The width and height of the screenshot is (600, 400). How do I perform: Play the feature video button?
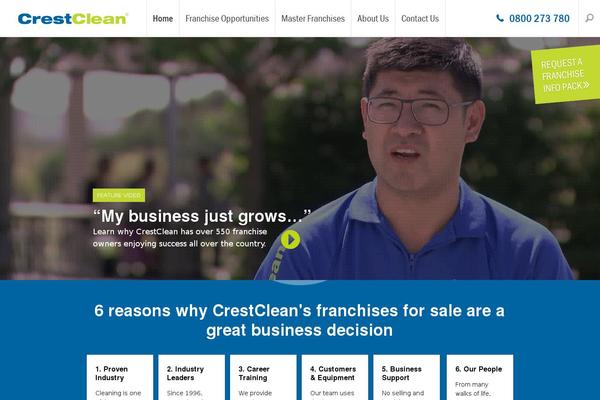290,240
